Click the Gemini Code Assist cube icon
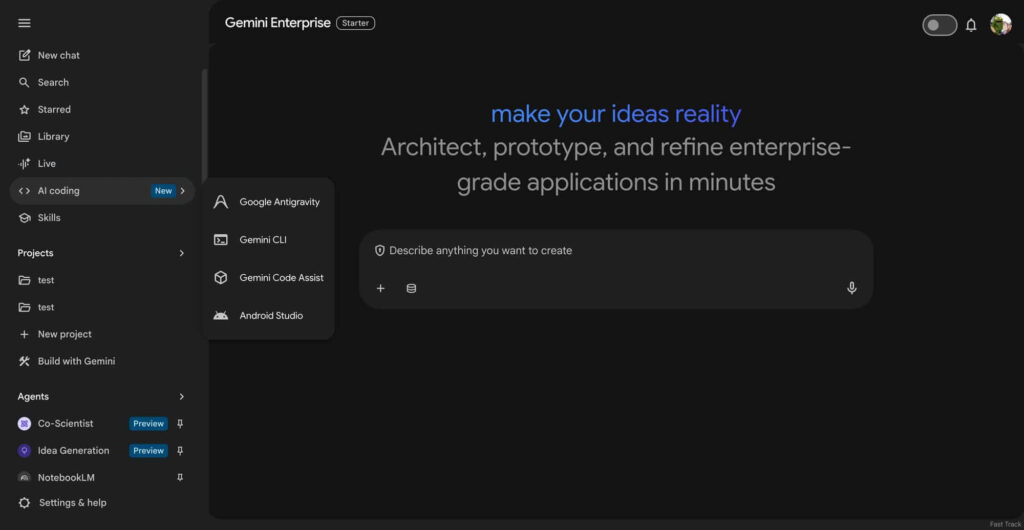The height and width of the screenshot is (530, 1024). [x=221, y=277]
